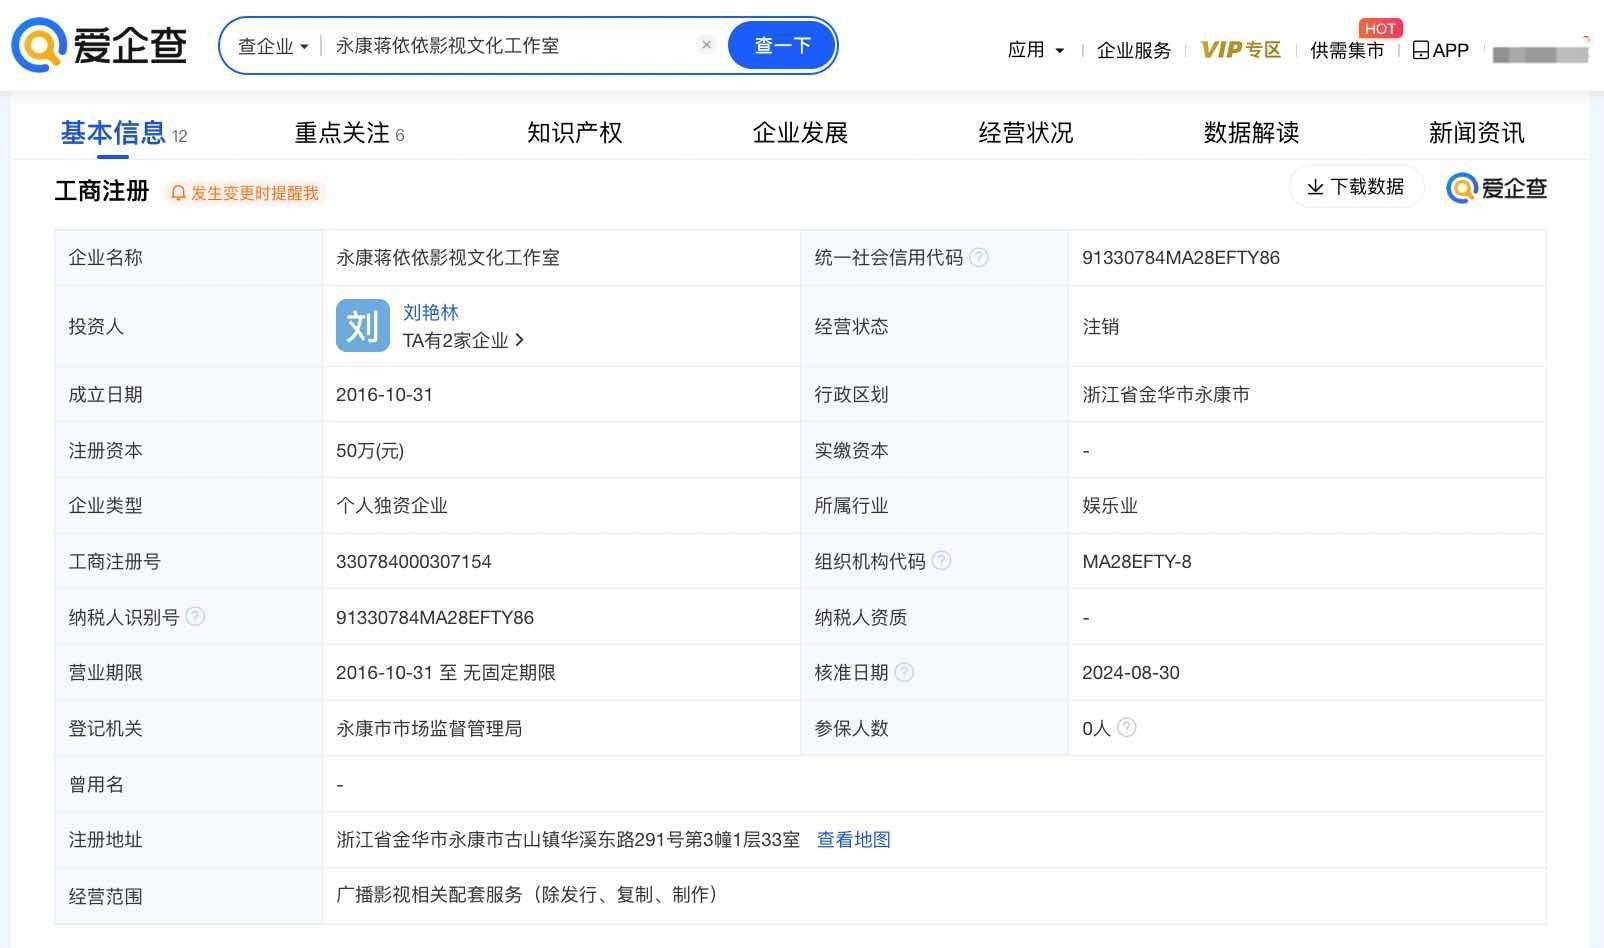1604x948 pixels.
Task: Clear the search box with the × icon
Action: pos(706,45)
